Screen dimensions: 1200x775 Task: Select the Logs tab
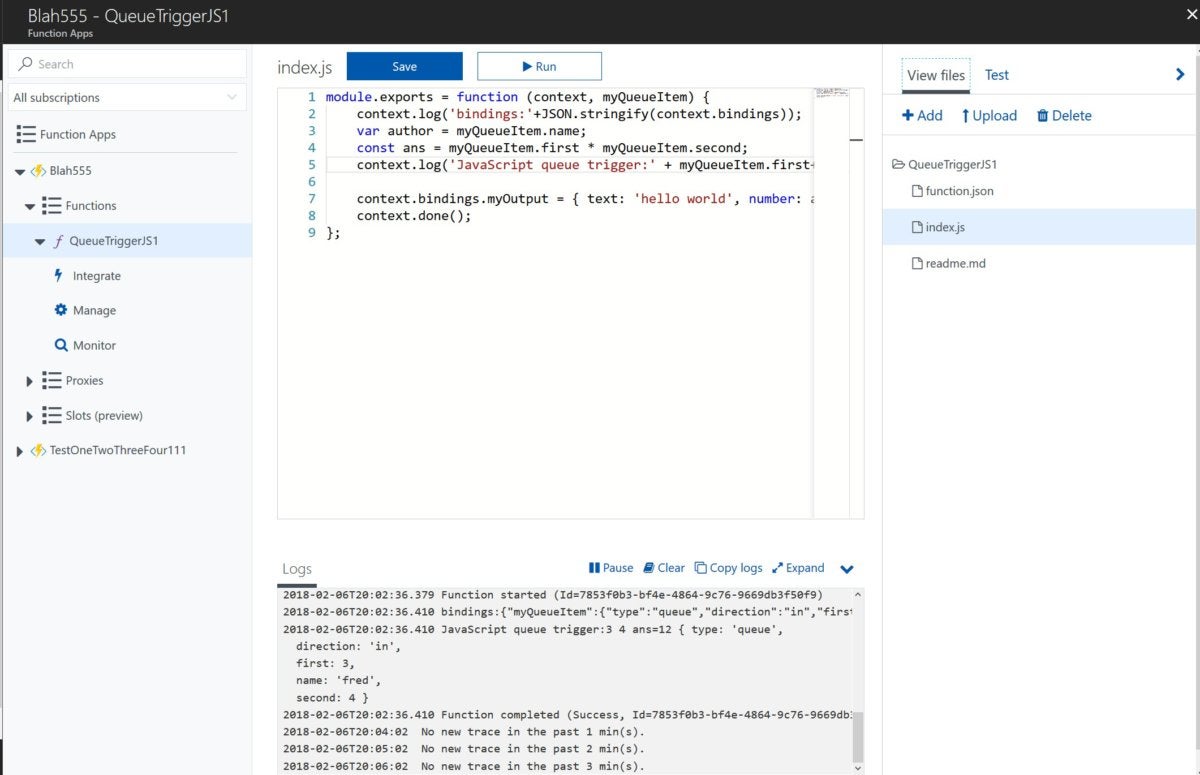point(297,569)
